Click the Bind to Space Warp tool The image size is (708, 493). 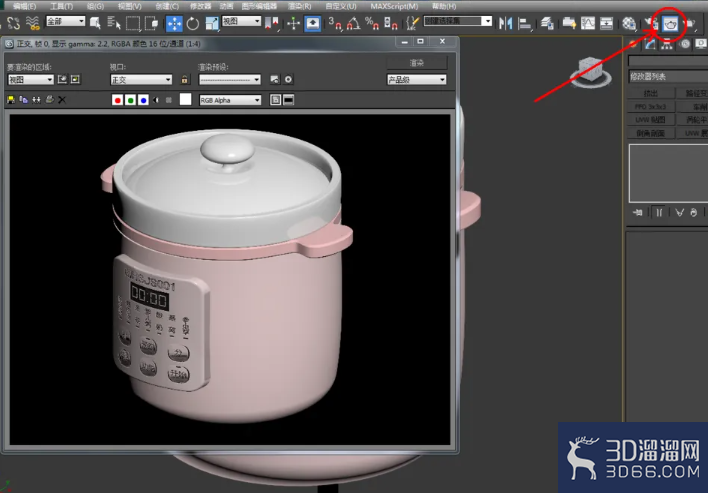tap(33, 23)
